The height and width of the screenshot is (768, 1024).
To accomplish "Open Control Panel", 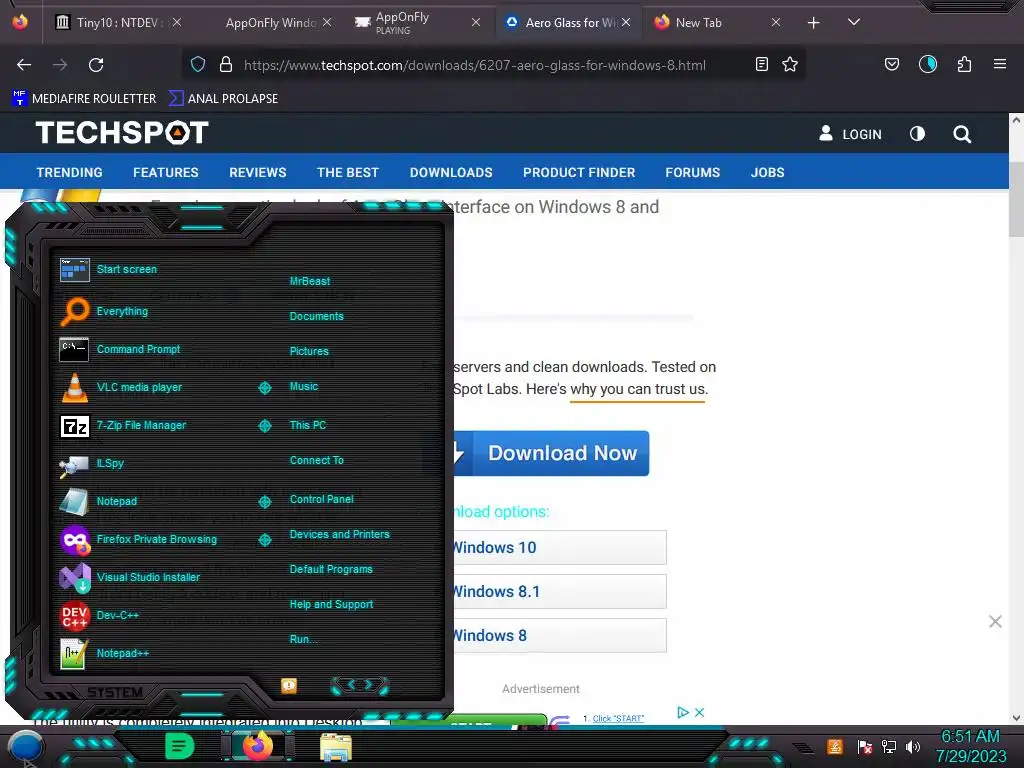I will coord(321,499).
